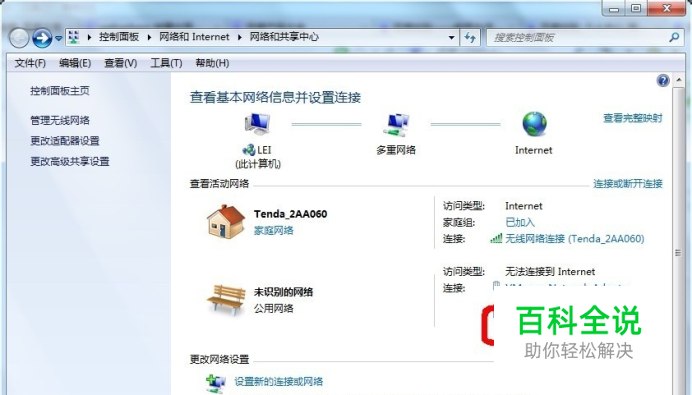Viewport: 692px width, 395px height.
Task: Open the 工具(T) menu
Action: coord(166,63)
